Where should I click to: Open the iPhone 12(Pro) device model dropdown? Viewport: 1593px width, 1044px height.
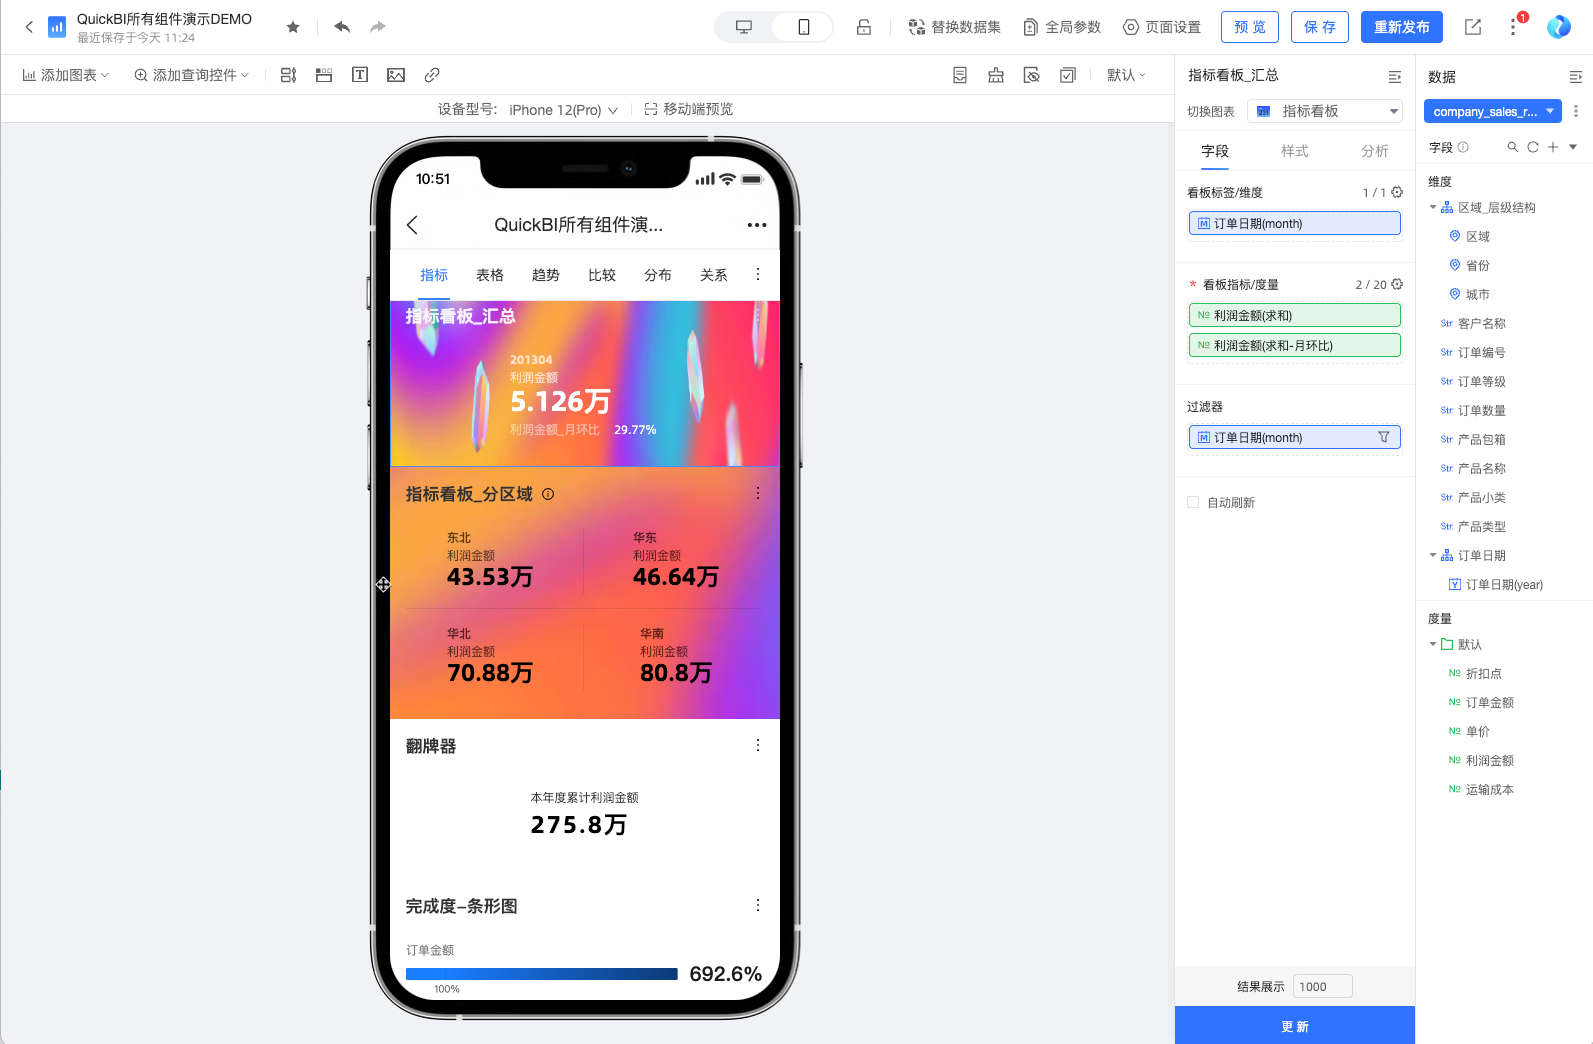coord(563,110)
